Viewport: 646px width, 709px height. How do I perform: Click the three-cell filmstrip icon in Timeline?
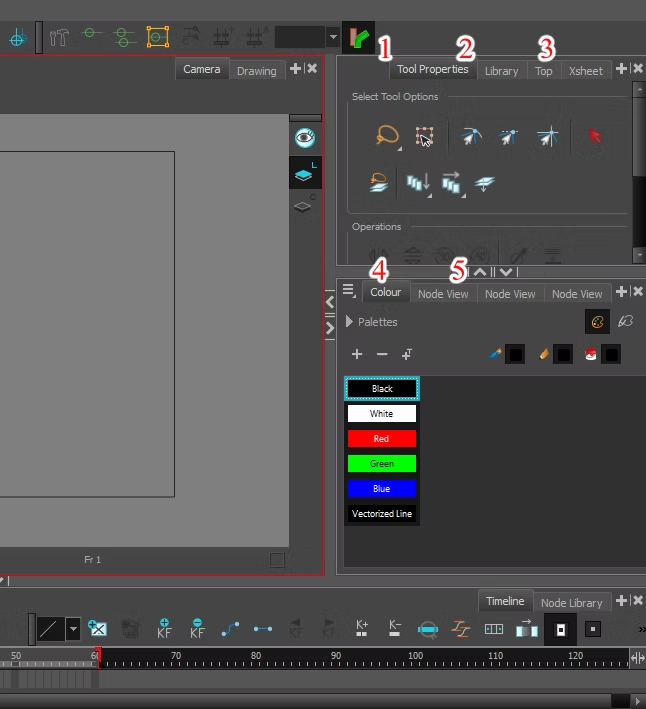(x=494, y=629)
